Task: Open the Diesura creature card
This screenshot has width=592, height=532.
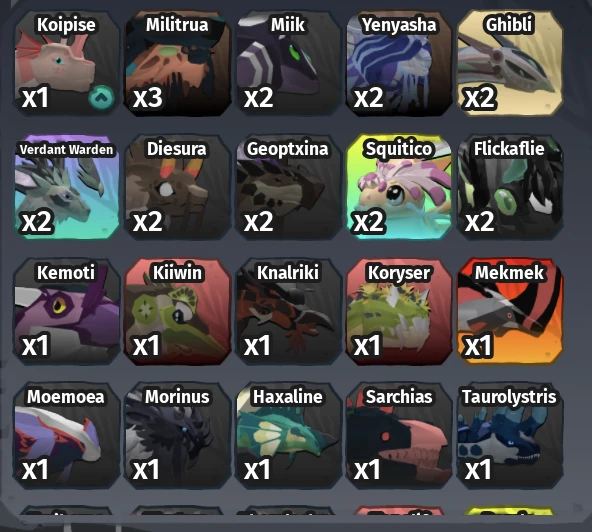Action: [177, 187]
